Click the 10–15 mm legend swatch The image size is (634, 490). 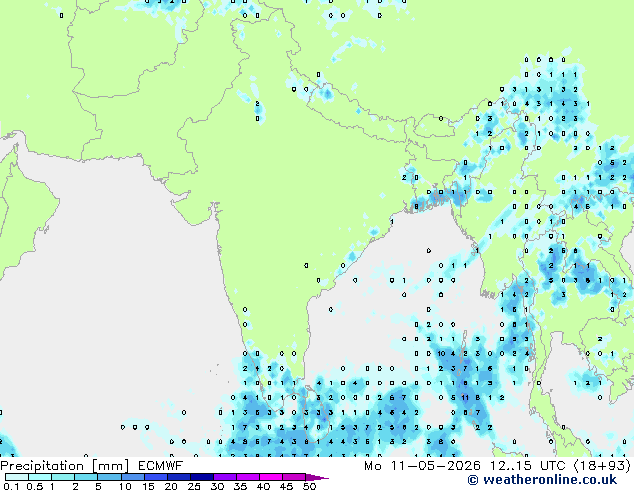tap(133, 477)
